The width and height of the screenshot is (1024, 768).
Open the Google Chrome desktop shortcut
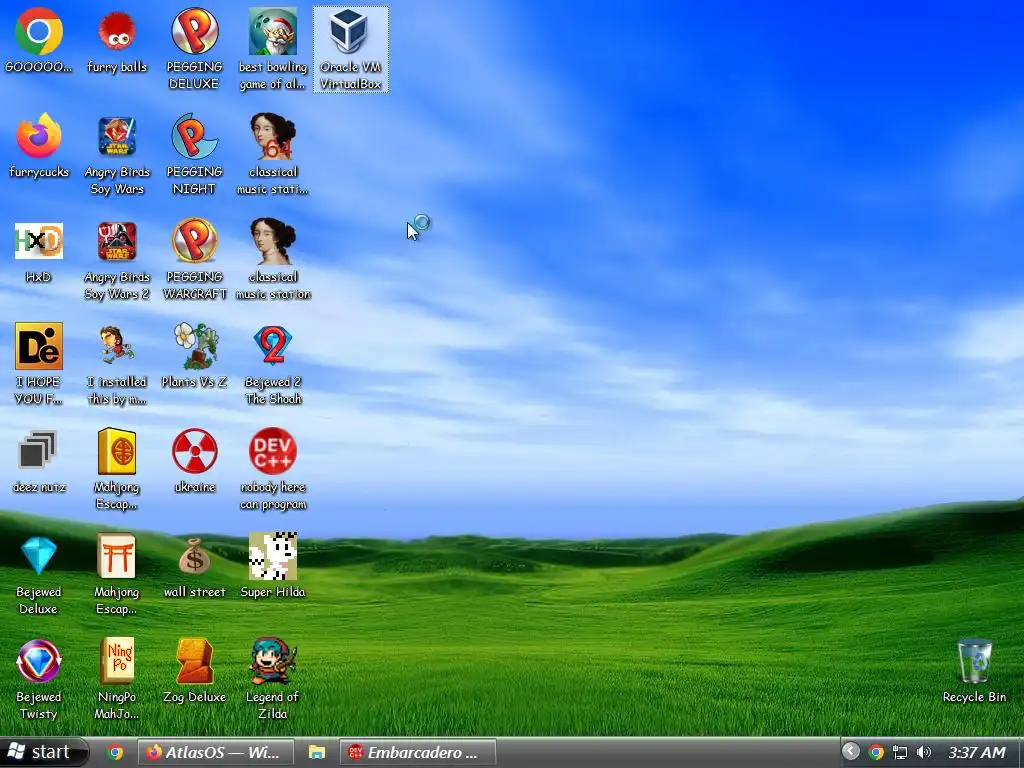click(39, 31)
